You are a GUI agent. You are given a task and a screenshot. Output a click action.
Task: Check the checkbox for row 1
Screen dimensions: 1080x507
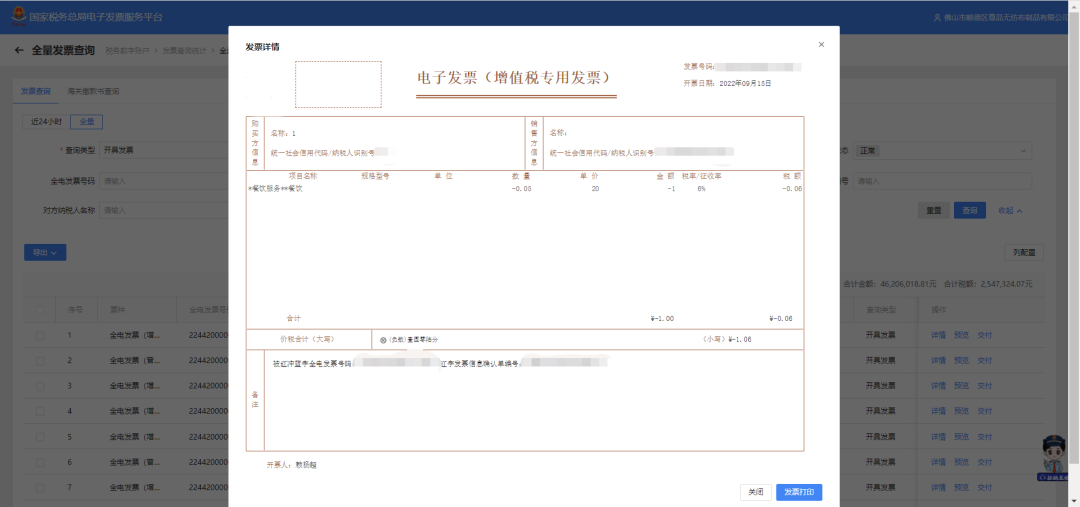coord(41,335)
